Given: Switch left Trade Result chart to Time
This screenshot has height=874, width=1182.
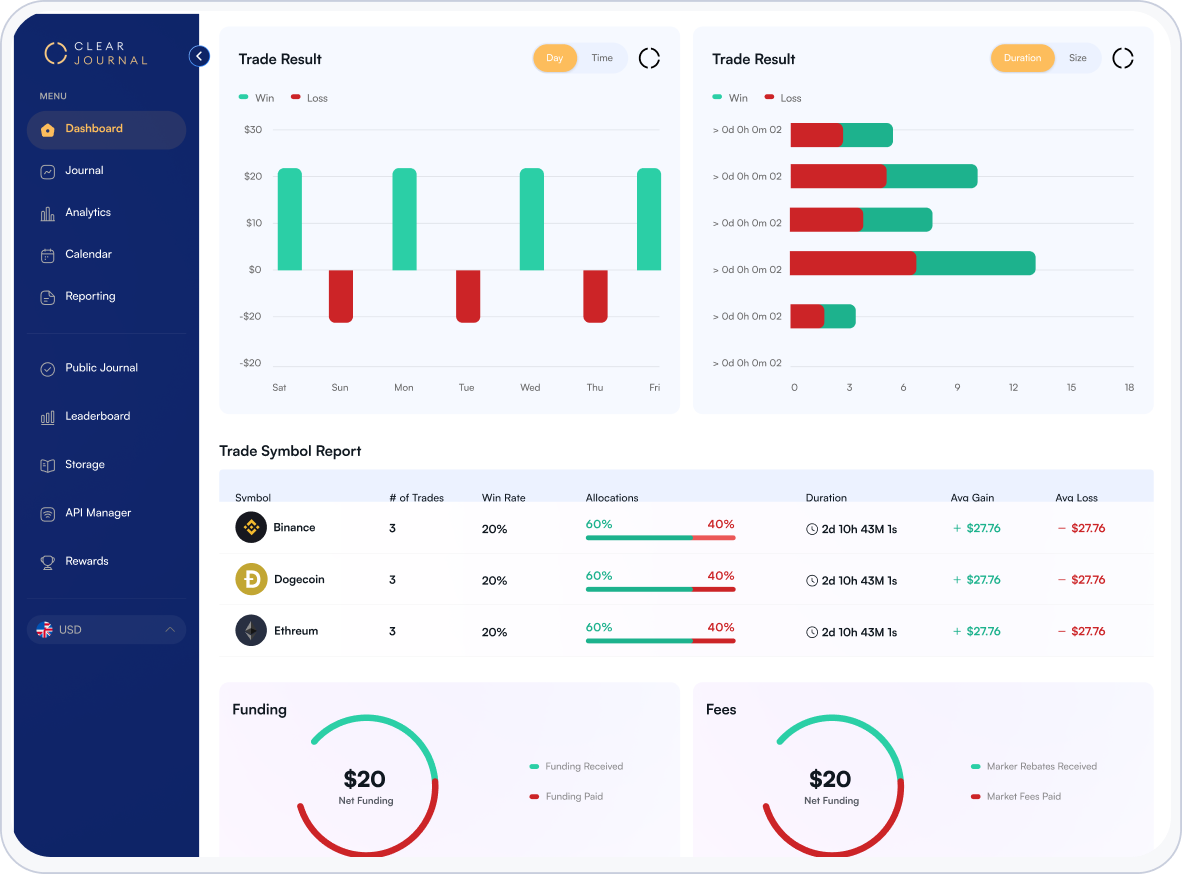Looking at the screenshot, I should pyautogui.click(x=602, y=58).
